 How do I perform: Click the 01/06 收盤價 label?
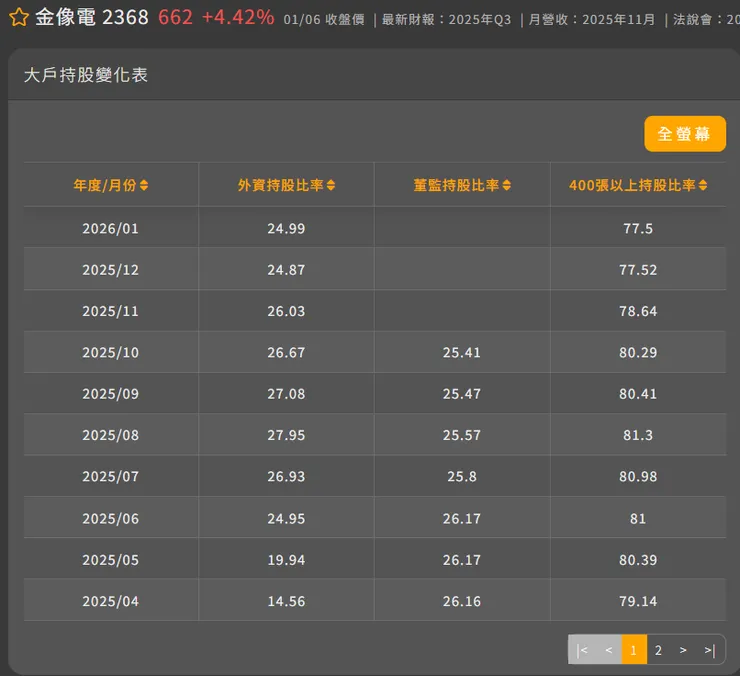324,20
